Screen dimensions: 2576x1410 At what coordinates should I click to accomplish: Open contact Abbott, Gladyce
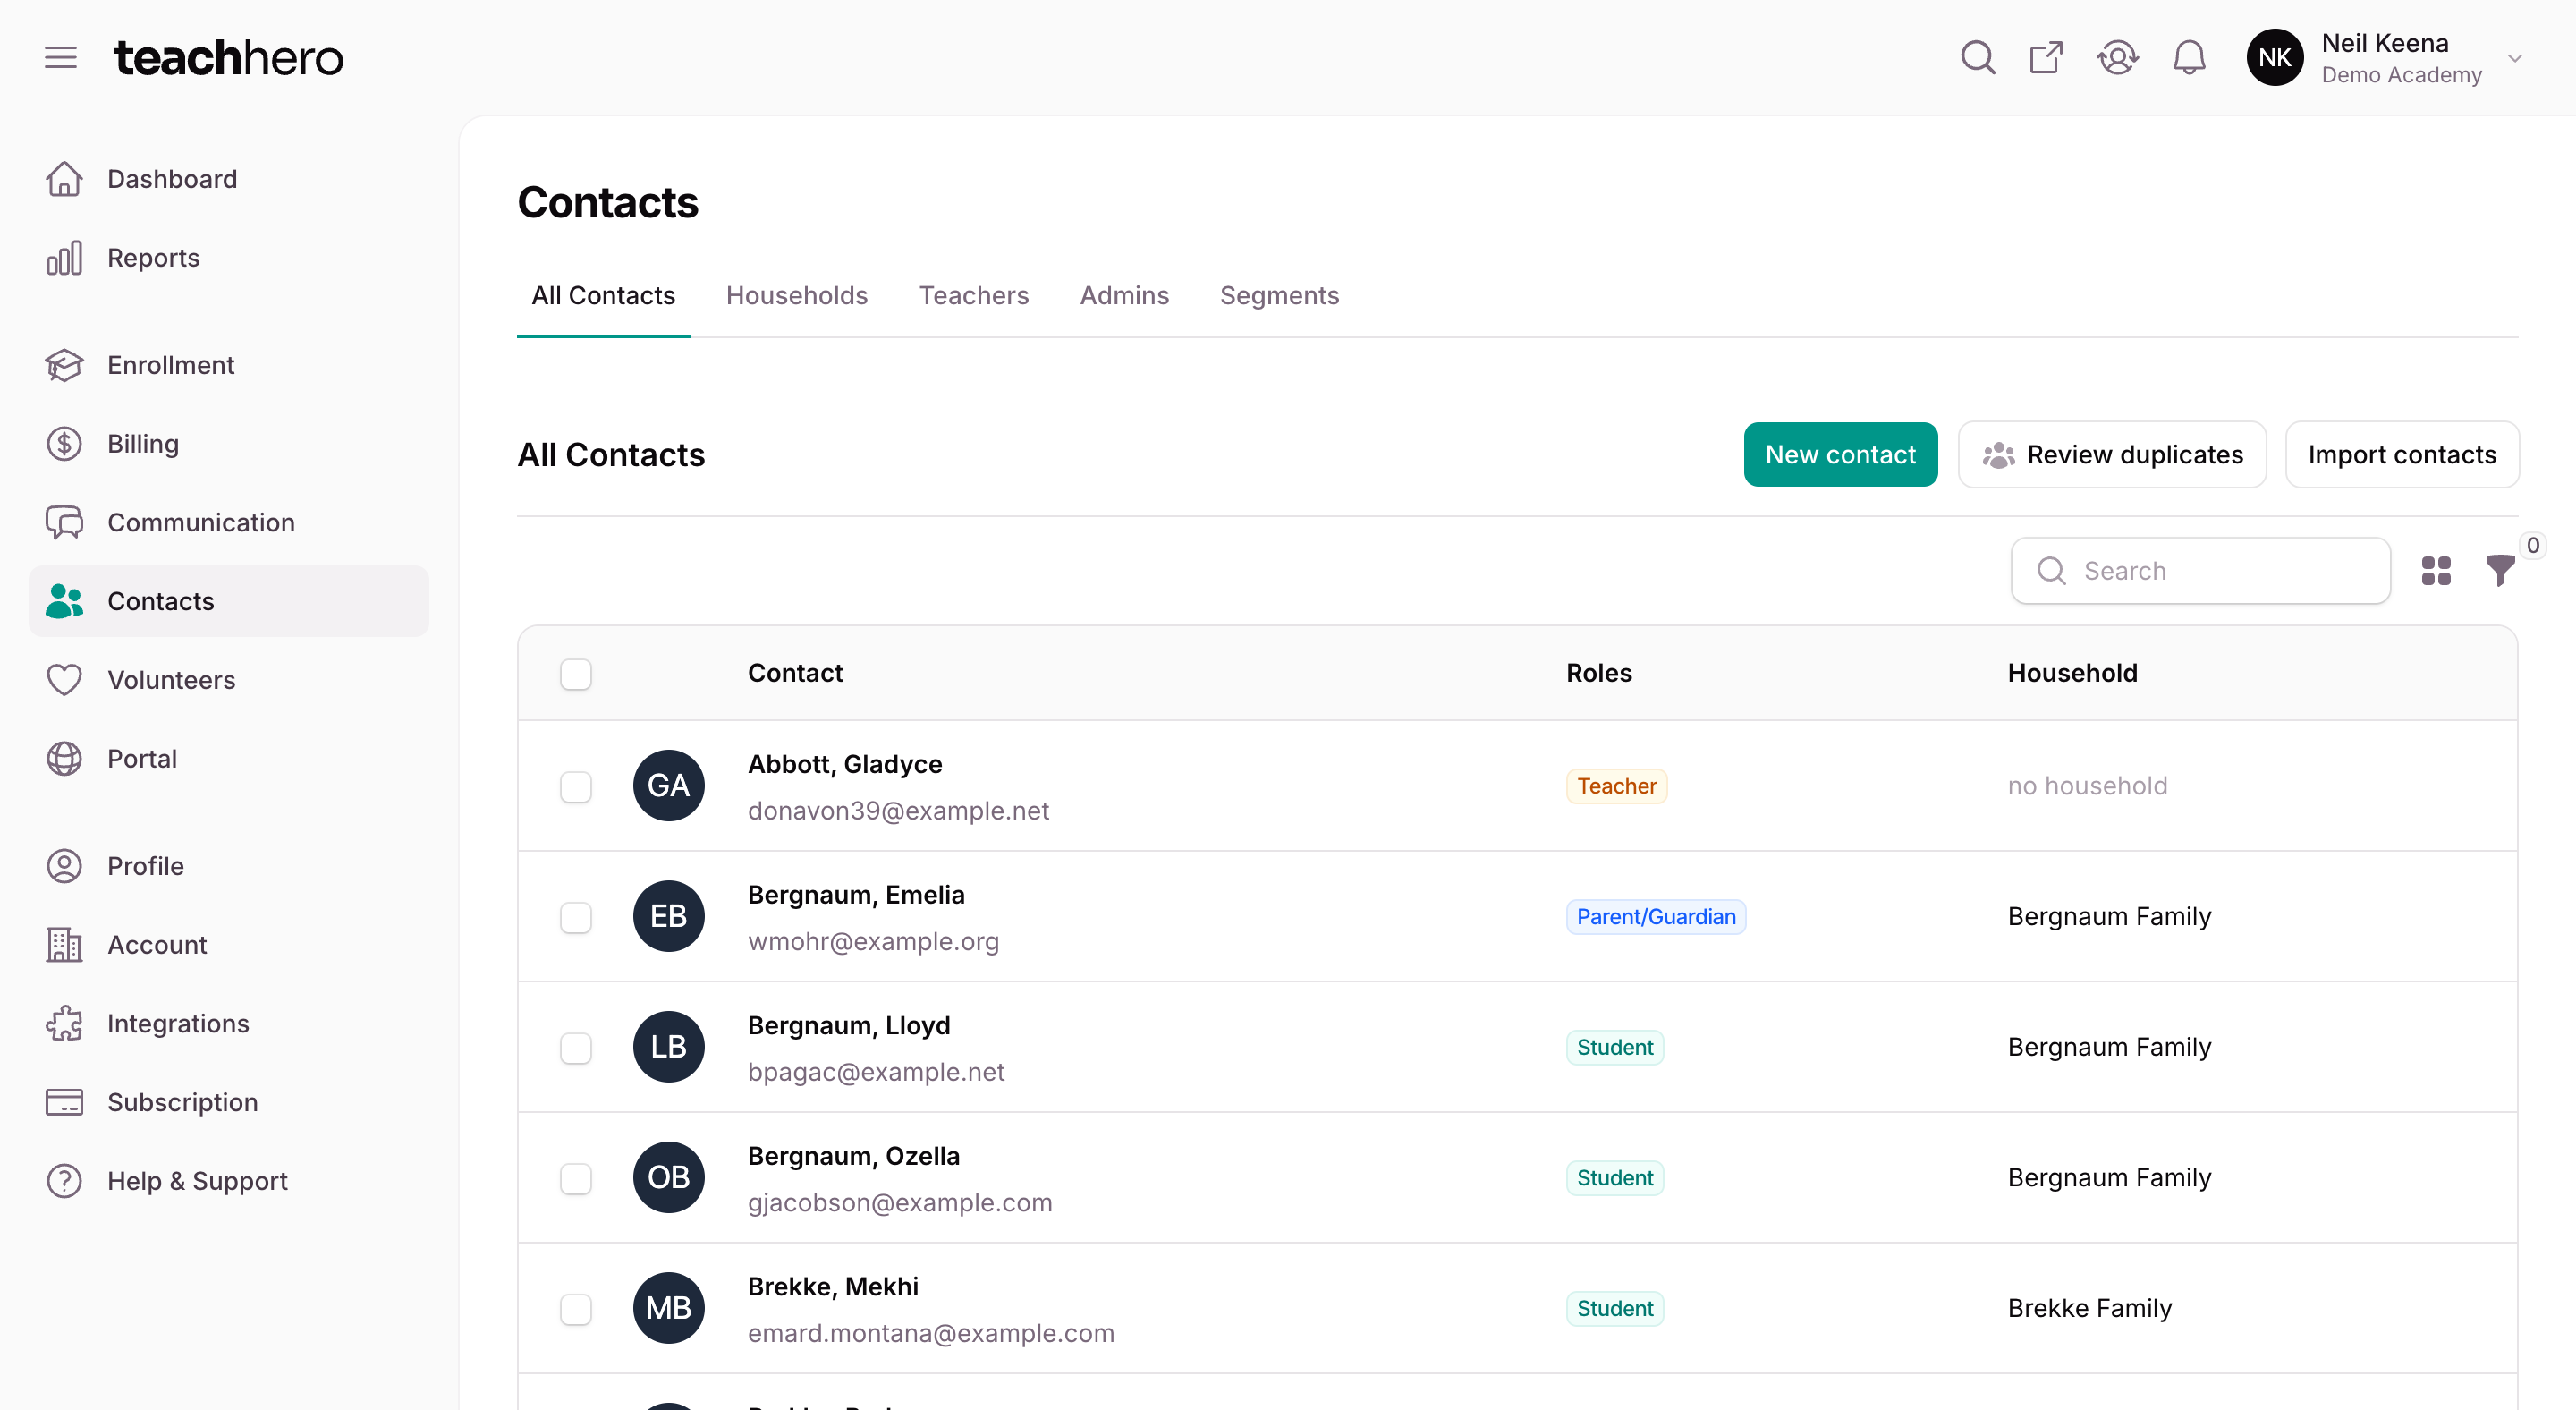[845, 765]
